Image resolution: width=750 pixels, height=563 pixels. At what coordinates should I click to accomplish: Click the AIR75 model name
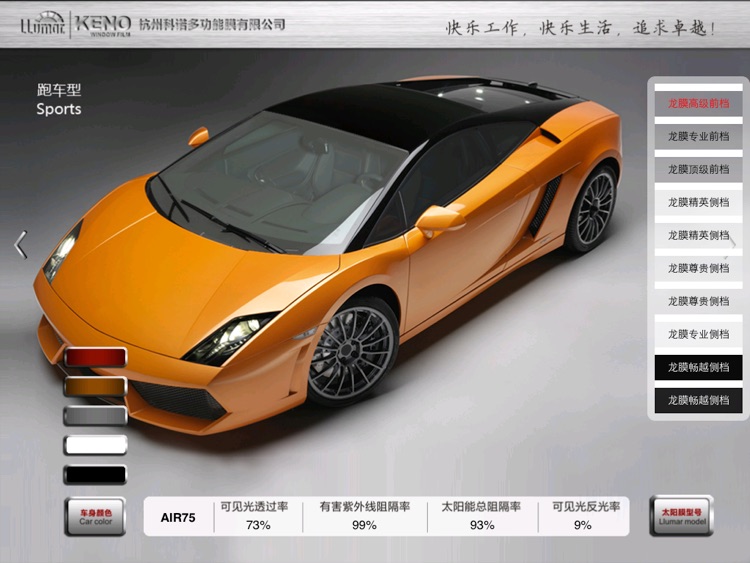pos(178,518)
